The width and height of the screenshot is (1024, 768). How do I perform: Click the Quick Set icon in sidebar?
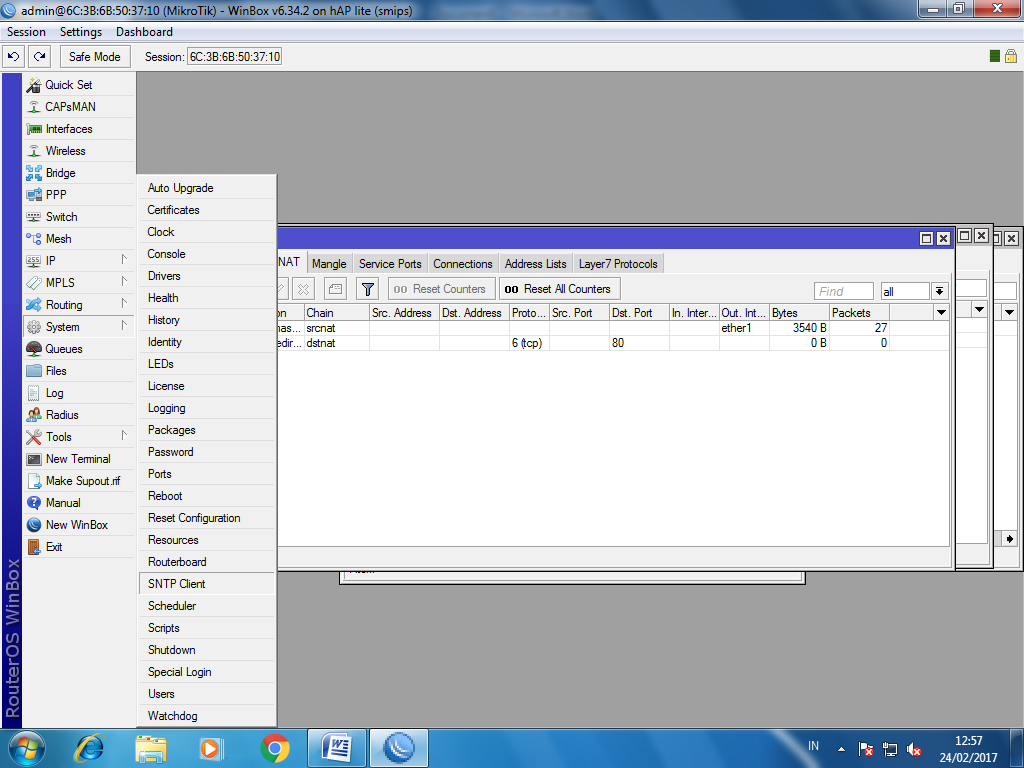[33, 85]
